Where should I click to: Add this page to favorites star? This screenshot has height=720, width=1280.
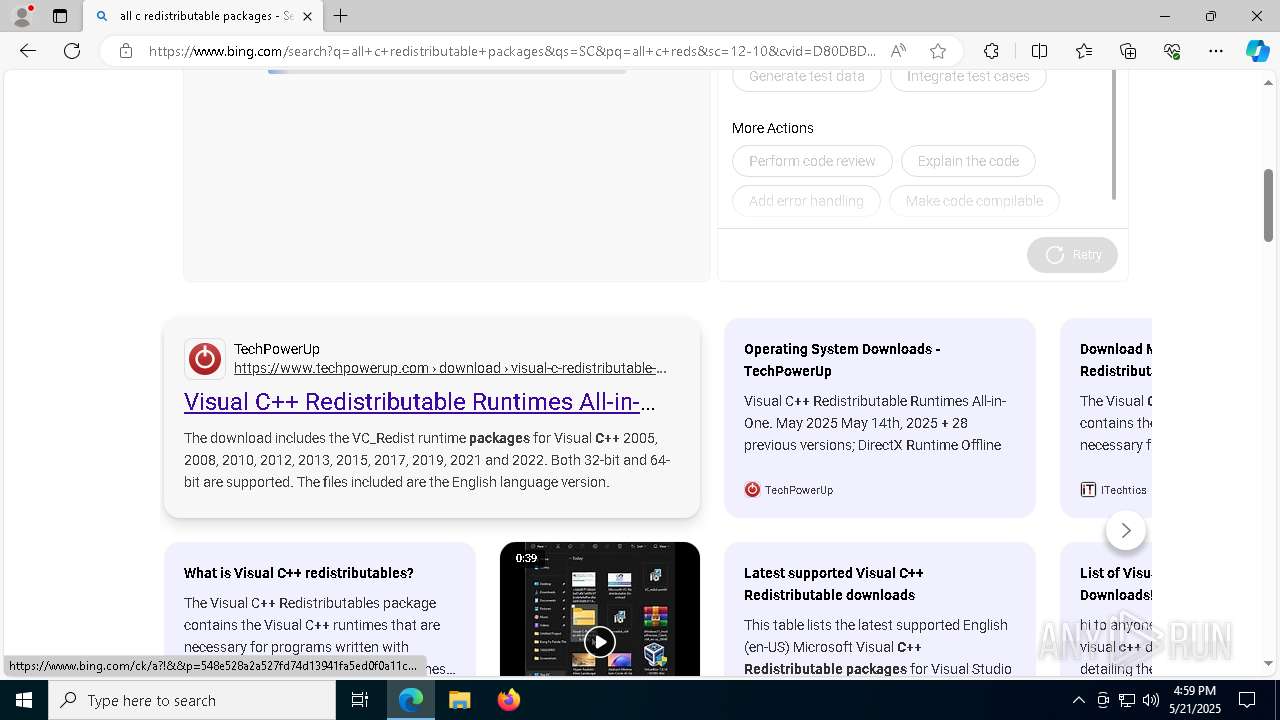[937, 51]
